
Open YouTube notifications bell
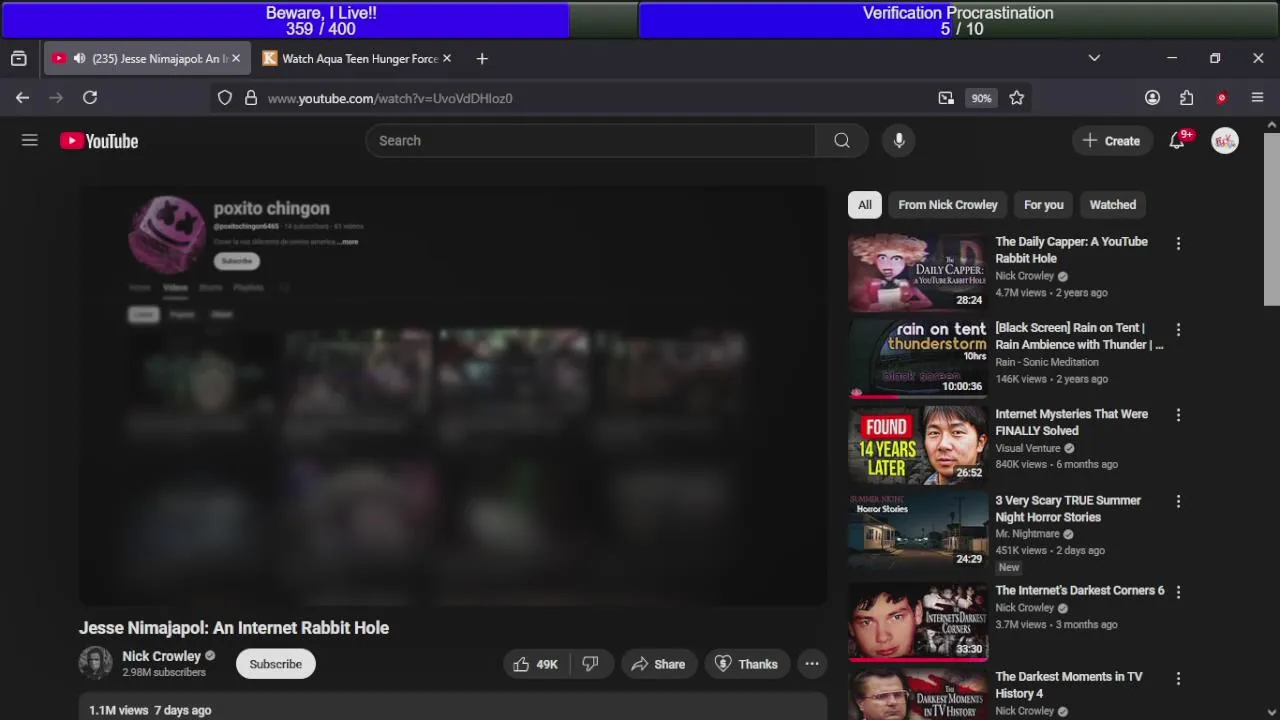[1177, 141]
